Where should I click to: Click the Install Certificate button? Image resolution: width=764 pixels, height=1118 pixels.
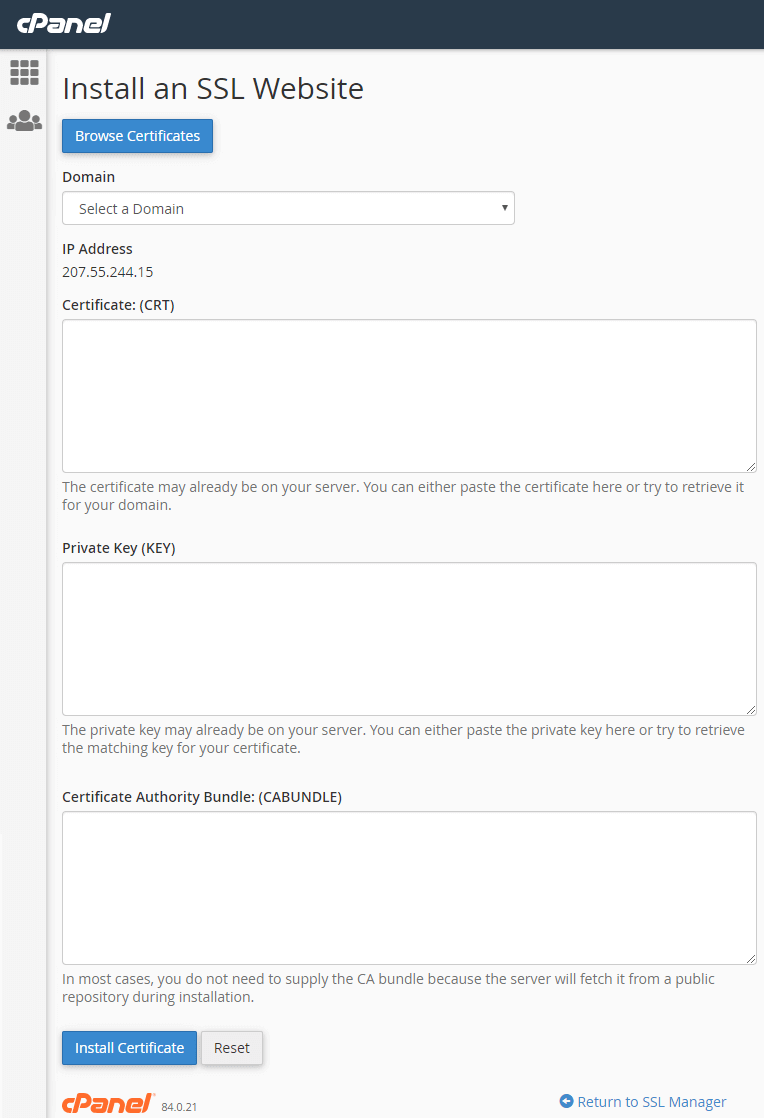tap(129, 1047)
